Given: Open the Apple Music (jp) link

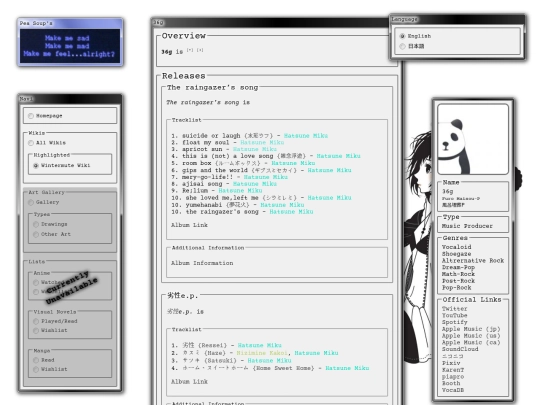Looking at the screenshot, I should [471, 329].
